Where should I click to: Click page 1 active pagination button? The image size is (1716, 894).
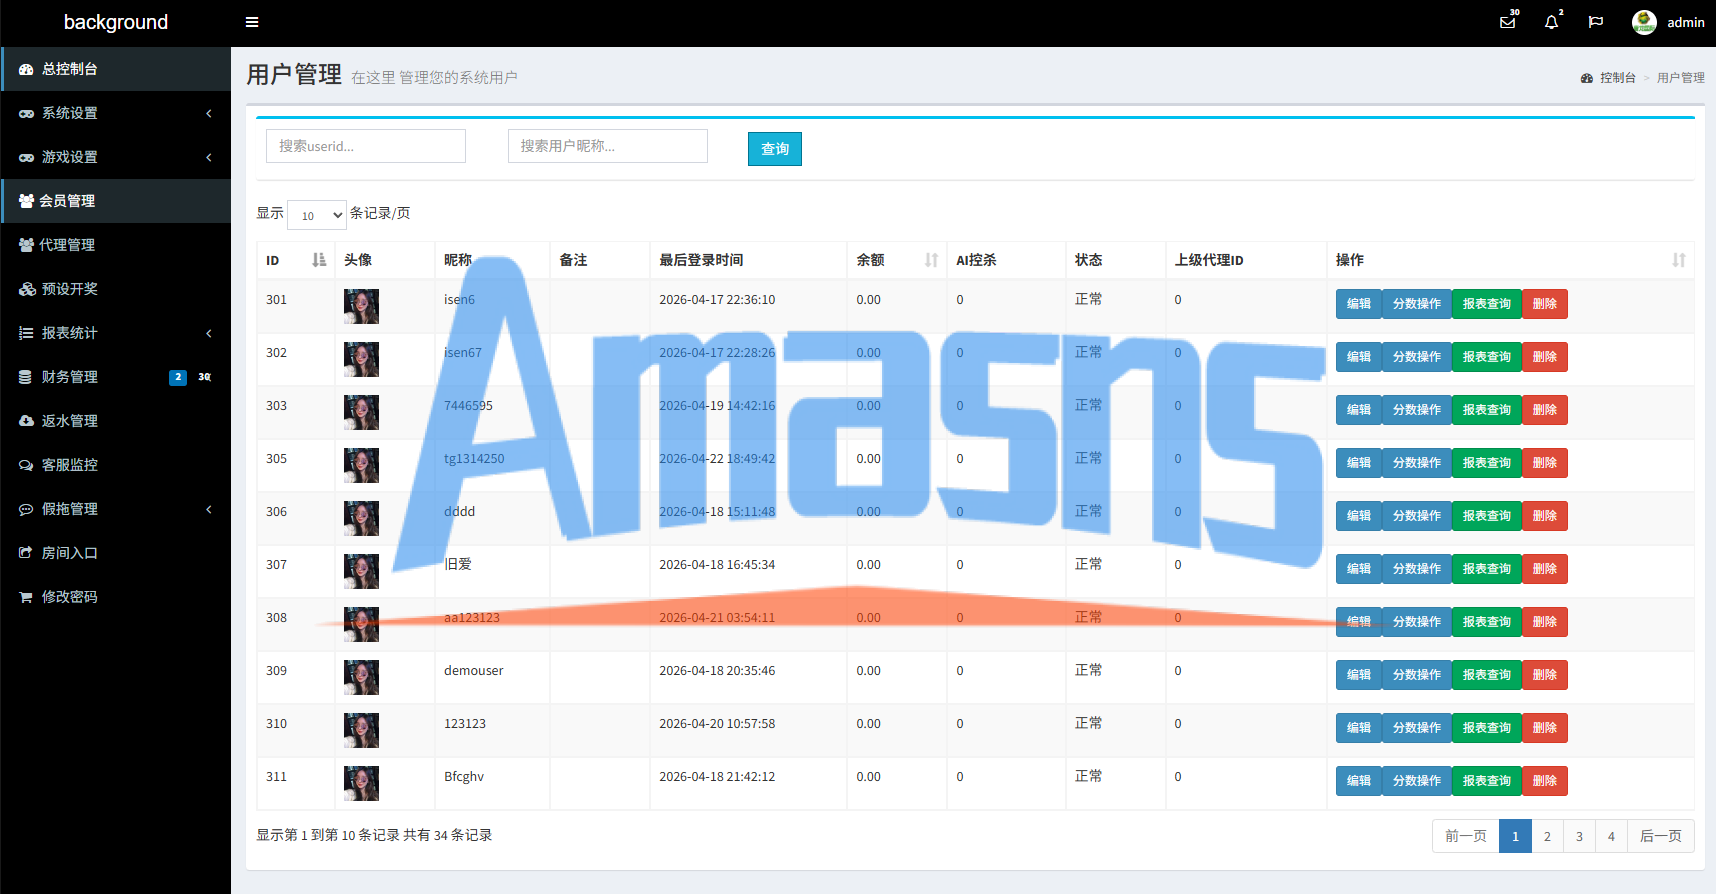(1515, 836)
